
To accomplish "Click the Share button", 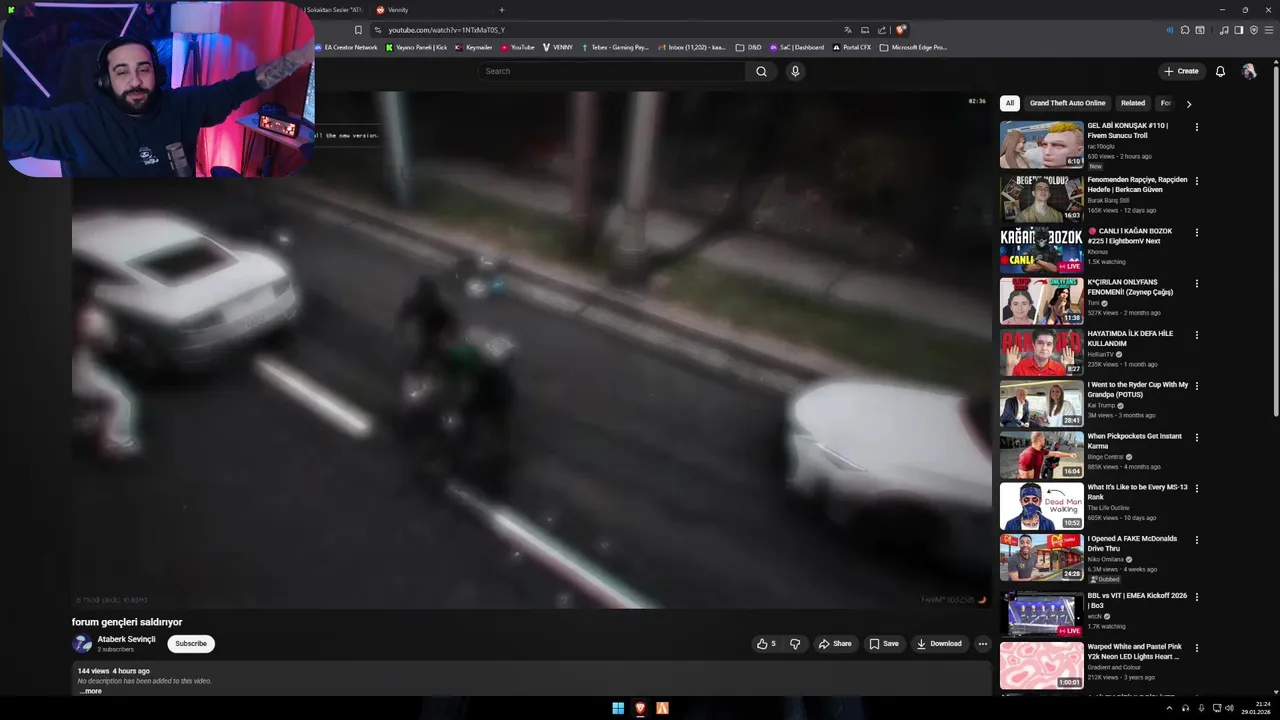I will click(835, 644).
